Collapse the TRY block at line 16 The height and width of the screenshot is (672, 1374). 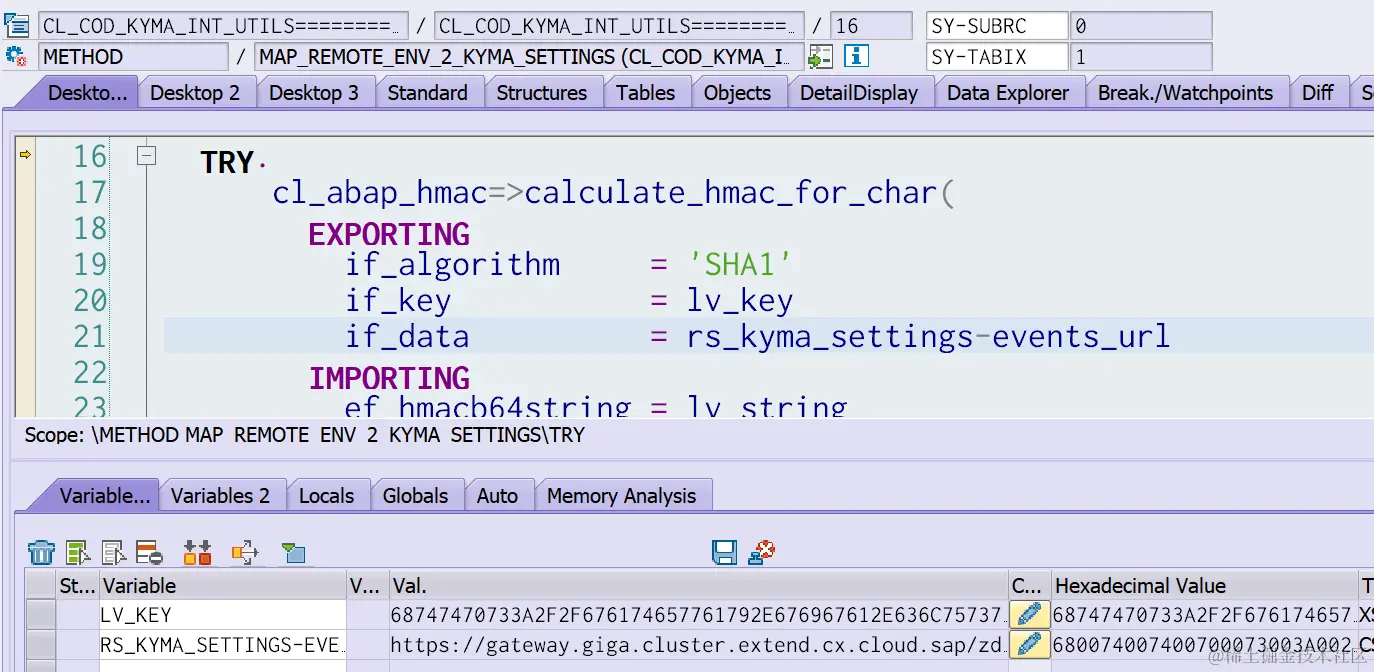pyautogui.click(x=147, y=155)
